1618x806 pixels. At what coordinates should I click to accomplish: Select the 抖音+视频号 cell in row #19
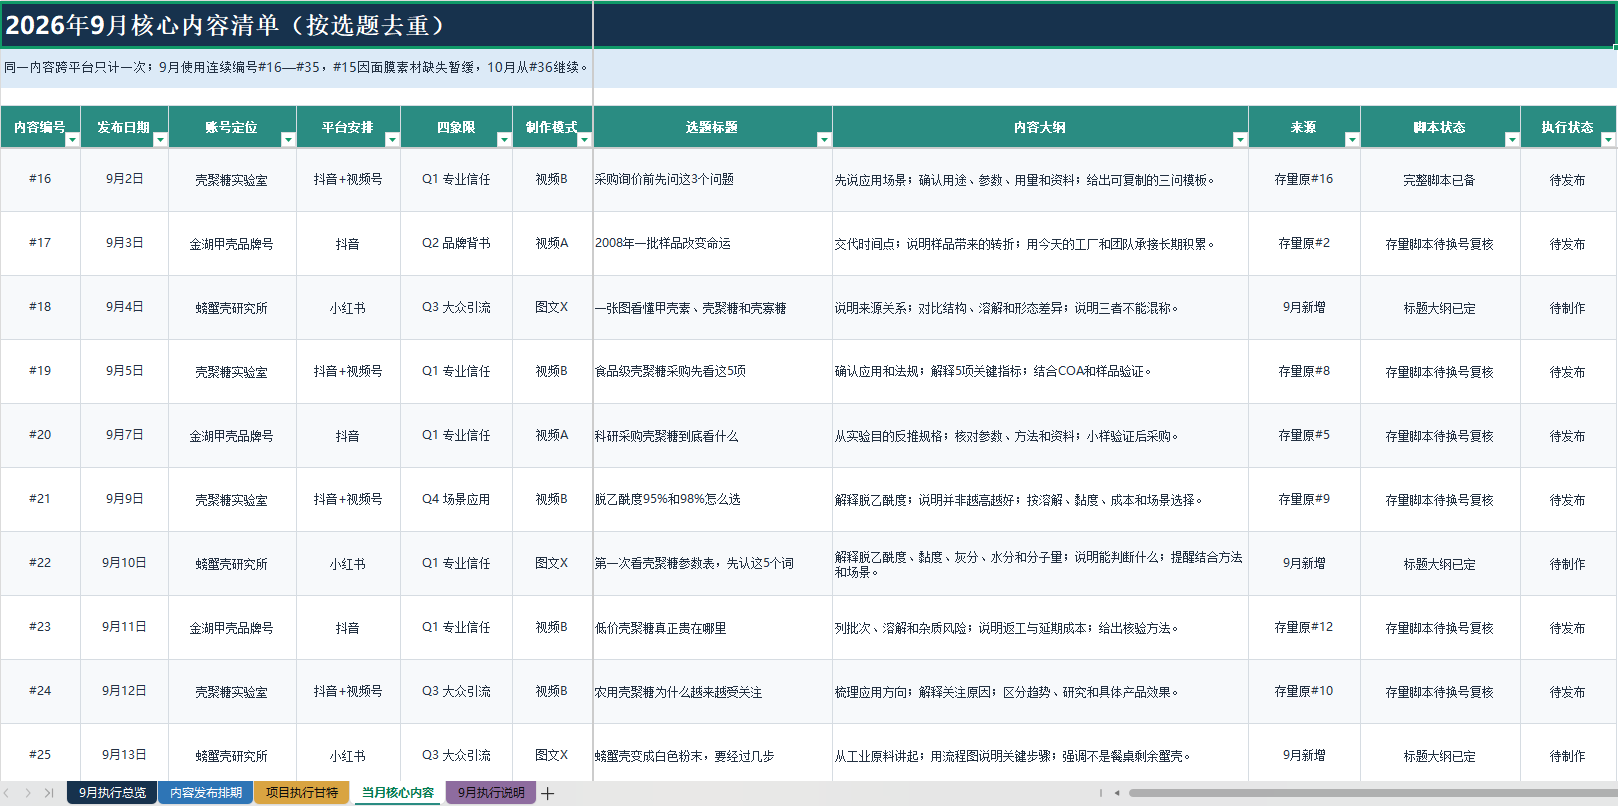point(348,371)
